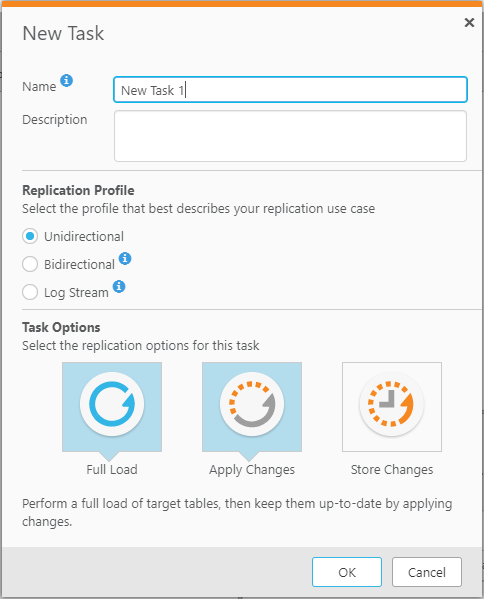Click the 'Full Load' caption text
484x599 pixels.
[x=112, y=469]
